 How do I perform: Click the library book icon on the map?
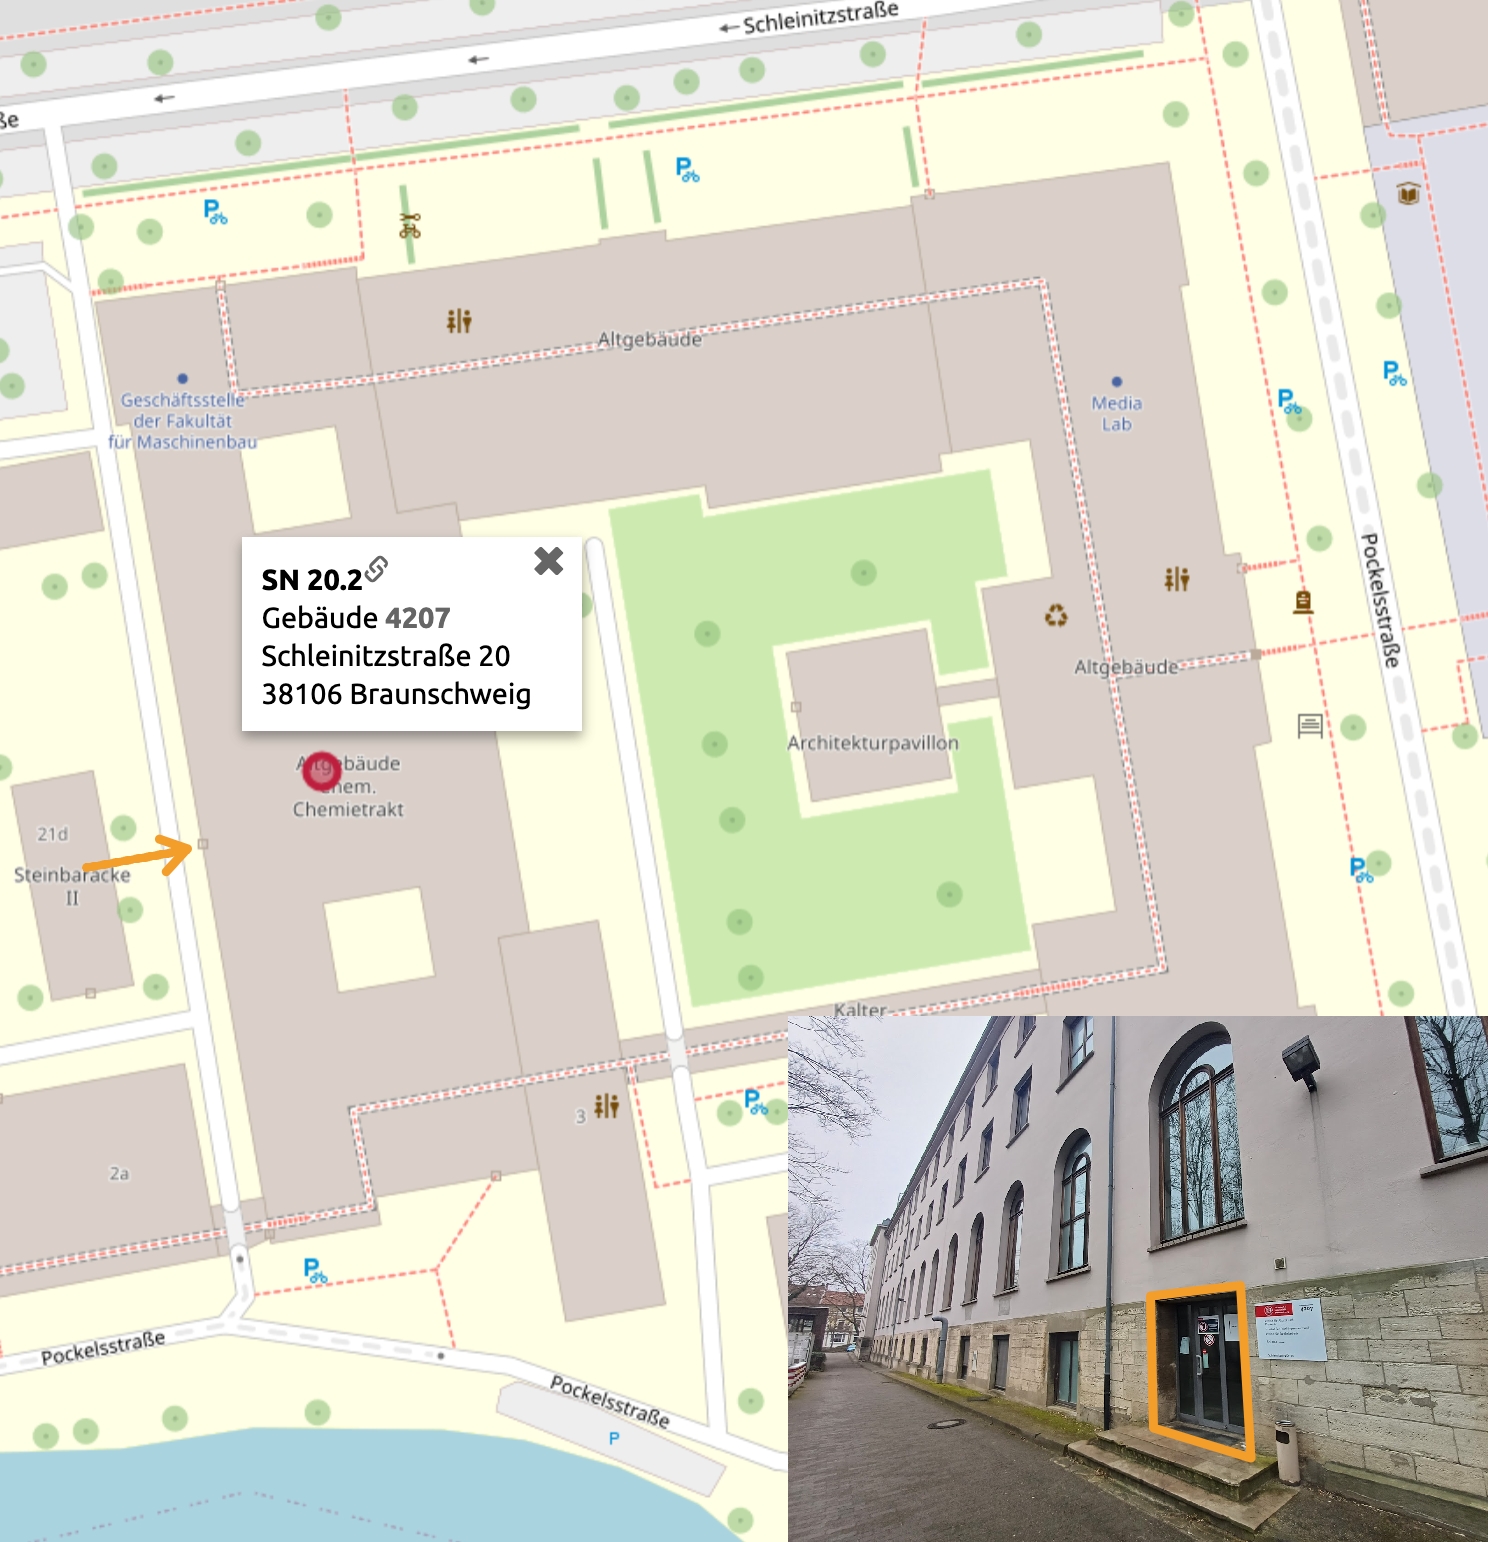pos(1408,193)
